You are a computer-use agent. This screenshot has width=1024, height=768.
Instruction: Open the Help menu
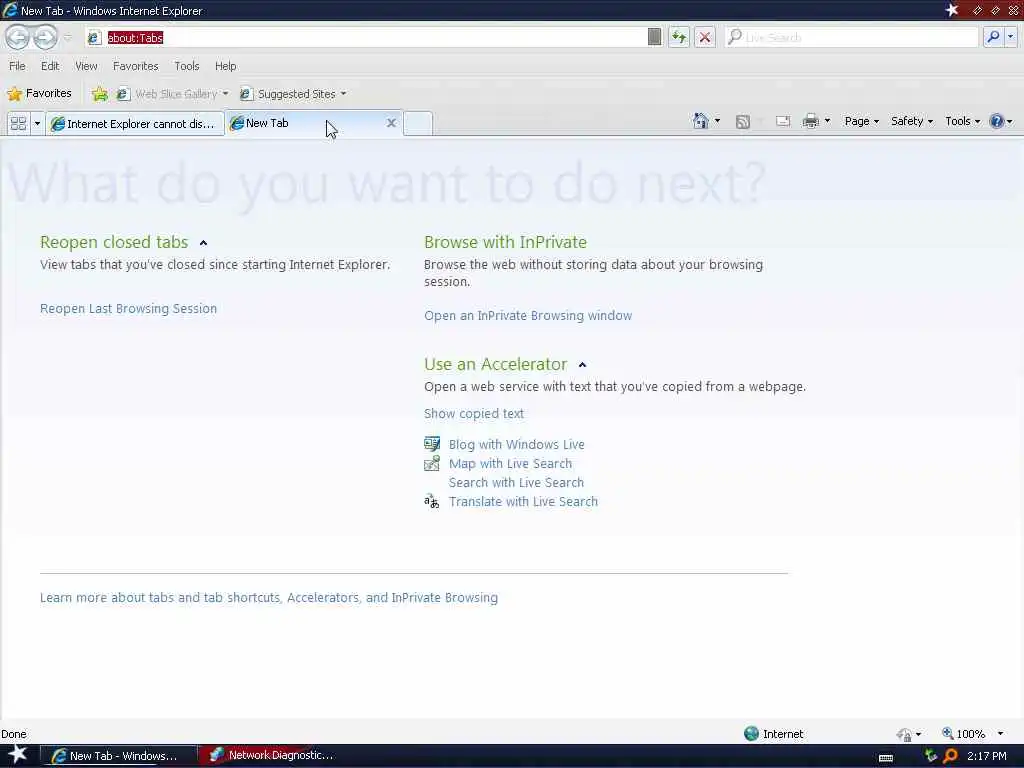click(225, 66)
